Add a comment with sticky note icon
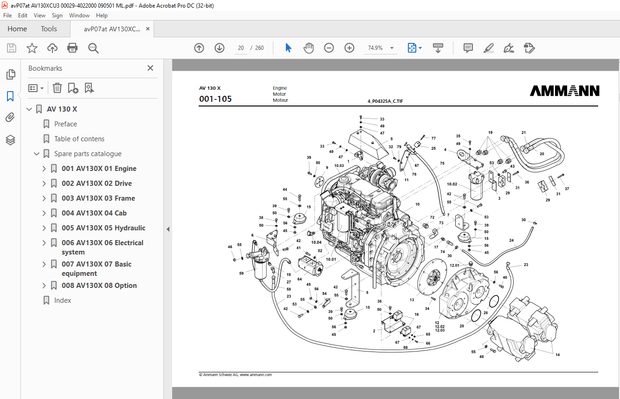620x399 pixels. (468, 48)
